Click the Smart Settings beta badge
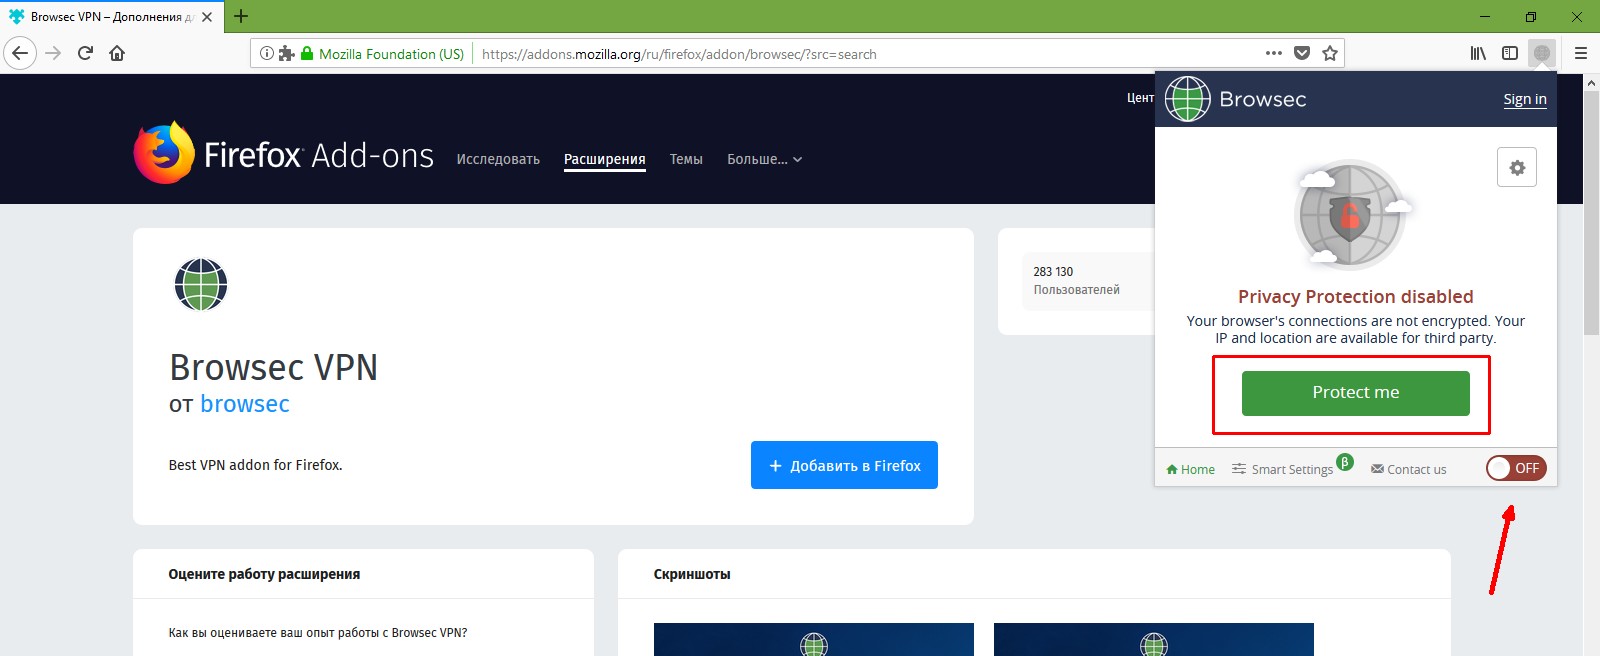1600x656 pixels. (x=1345, y=462)
